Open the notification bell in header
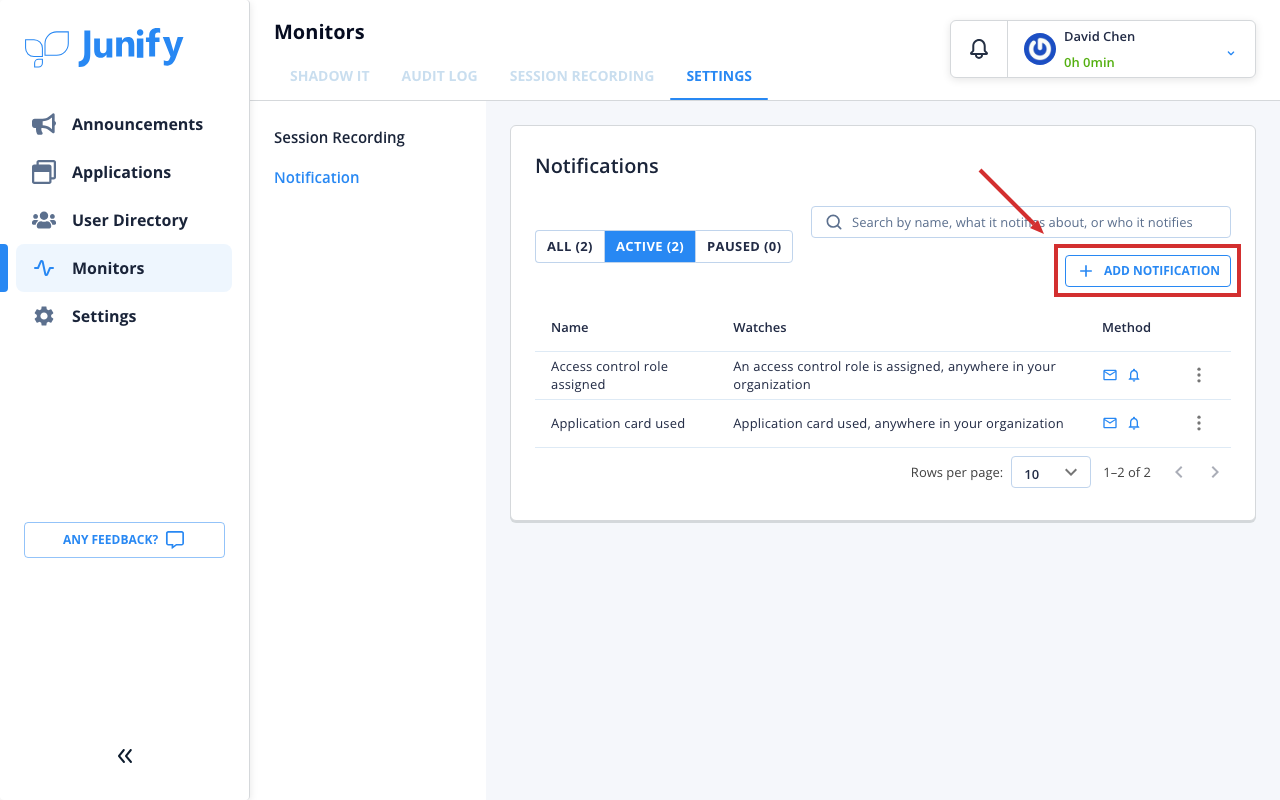1280x800 pixels. tap(979, 48)
